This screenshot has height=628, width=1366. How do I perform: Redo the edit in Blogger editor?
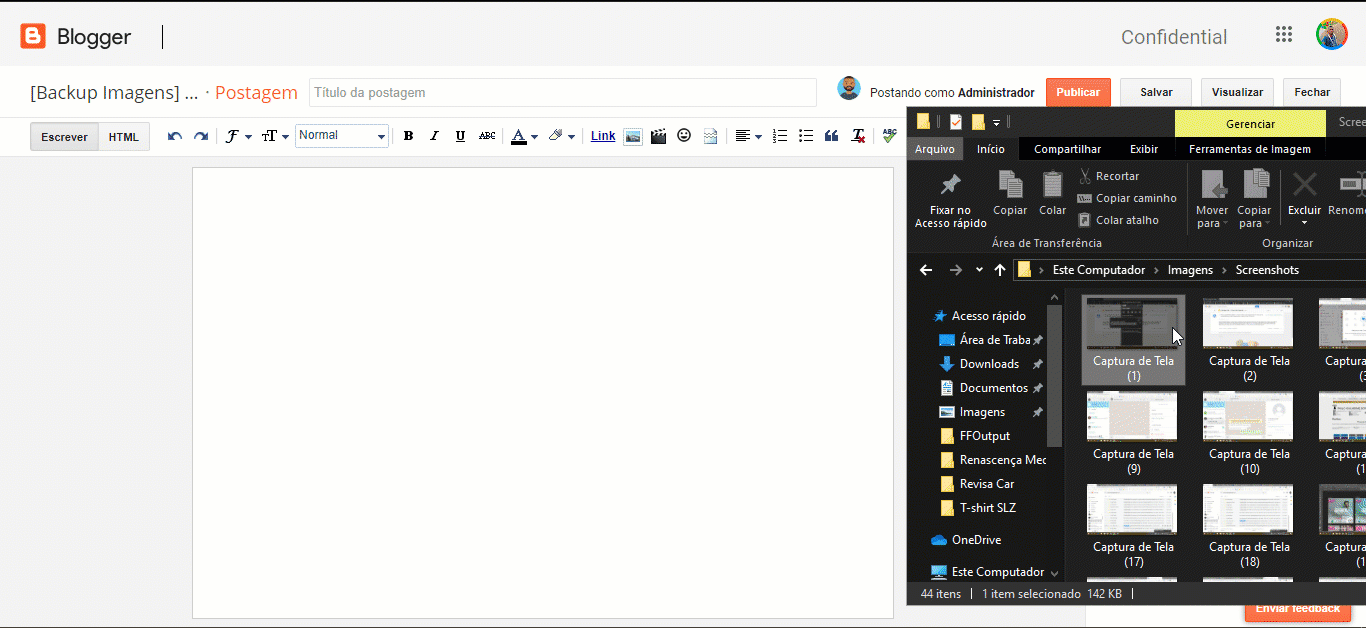pyautogui.click(x=201, y=136)
